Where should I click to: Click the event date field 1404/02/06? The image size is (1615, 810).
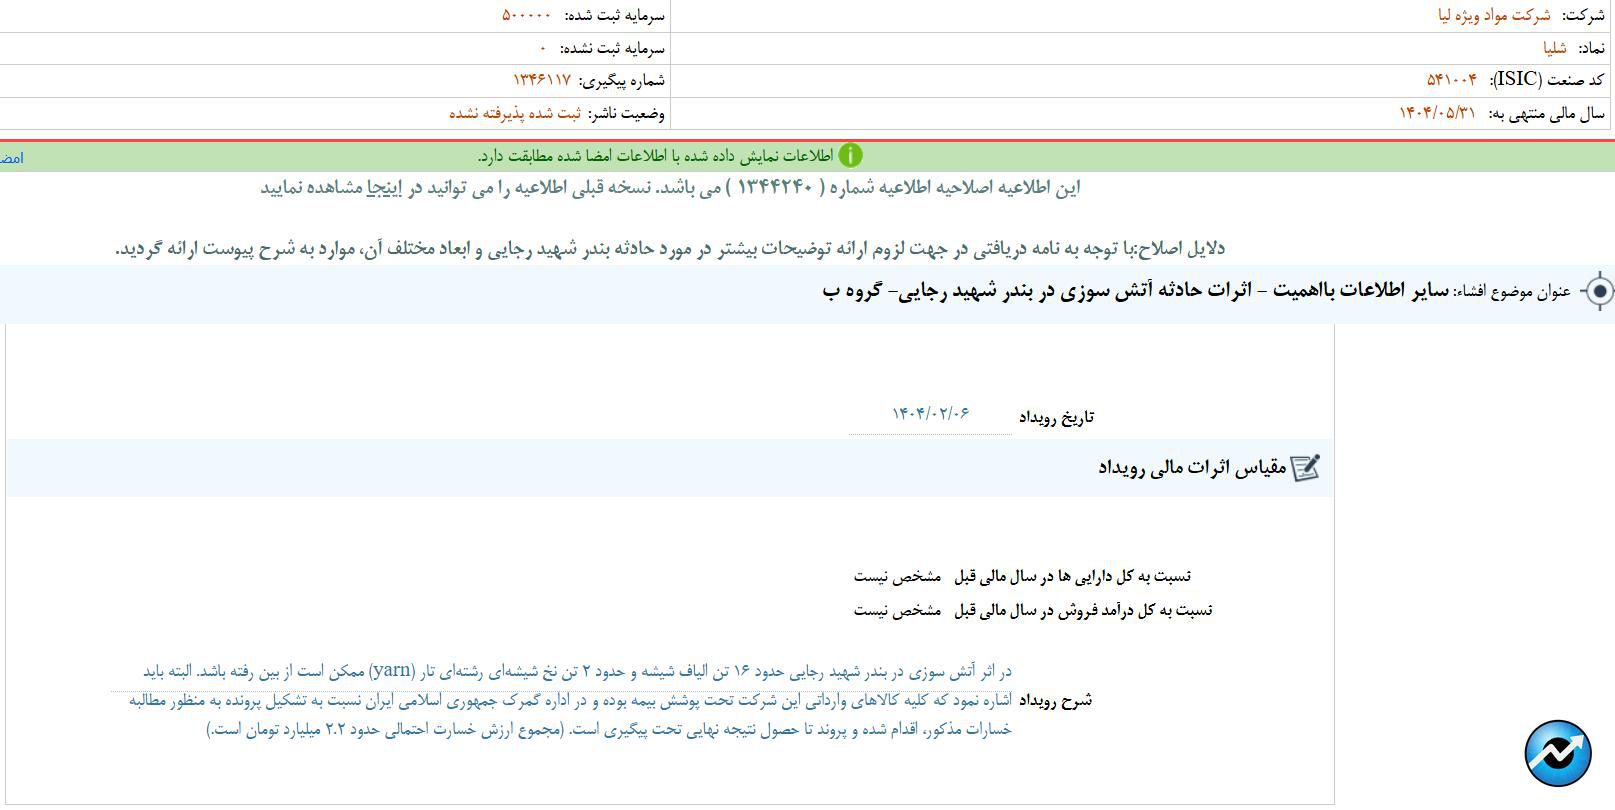click(x=930, y=415)
